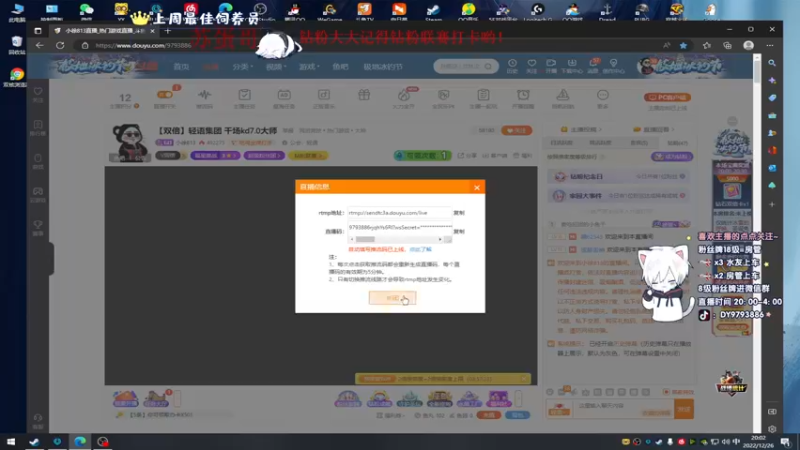800x450 pixels.
Task: Open Microsoft Edge from the taskbar
Action: point(80,441)
